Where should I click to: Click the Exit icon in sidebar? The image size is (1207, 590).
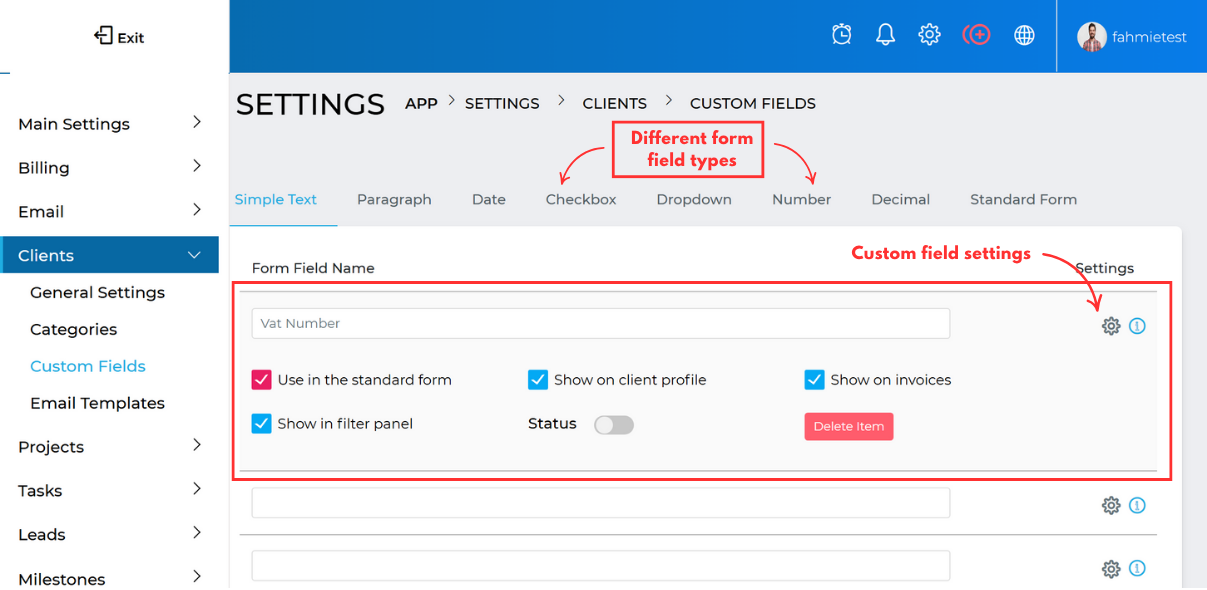click(103, 36)
